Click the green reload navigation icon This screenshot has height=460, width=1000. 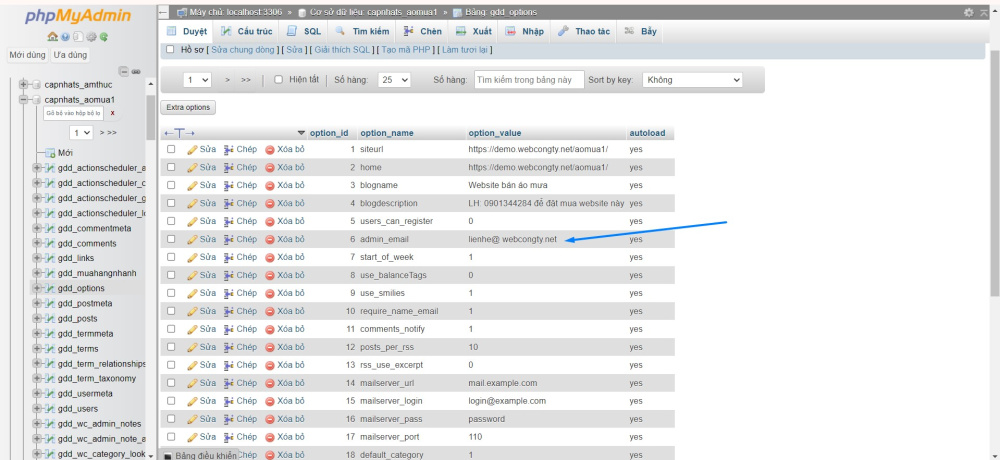point(104,36)
